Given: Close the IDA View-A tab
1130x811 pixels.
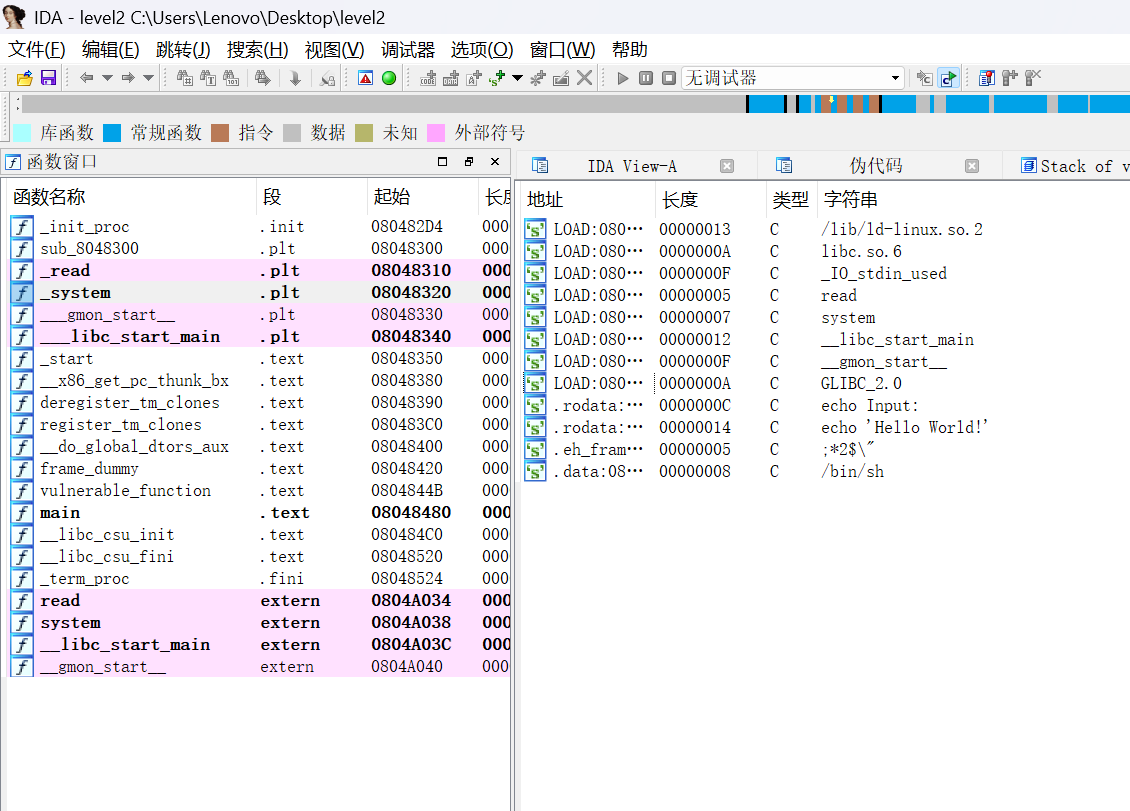Looking at the screenshot, I should [727, 166].
